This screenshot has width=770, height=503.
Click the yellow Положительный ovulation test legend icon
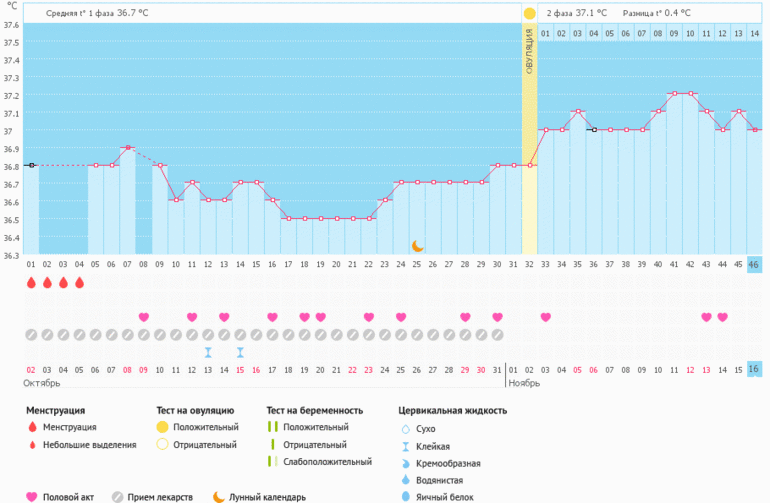(x=163, y=428)
